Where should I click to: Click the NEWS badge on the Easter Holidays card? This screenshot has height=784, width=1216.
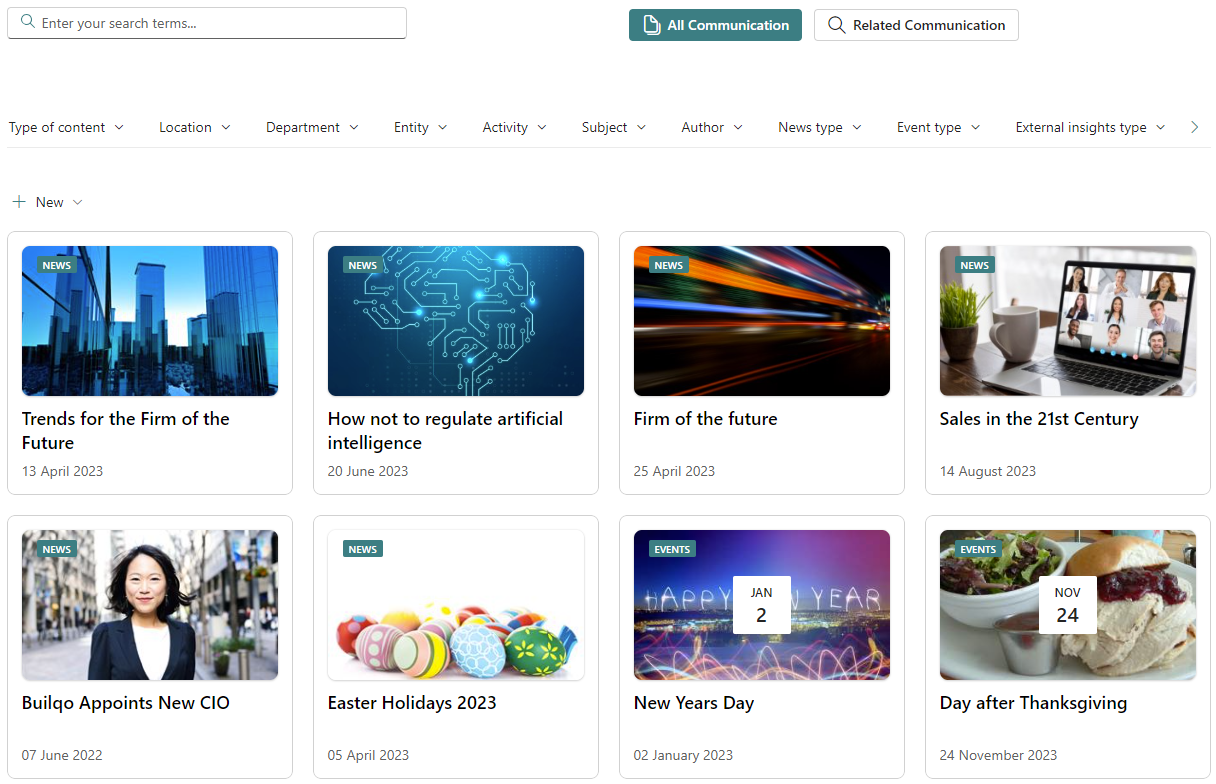(363, 549)
